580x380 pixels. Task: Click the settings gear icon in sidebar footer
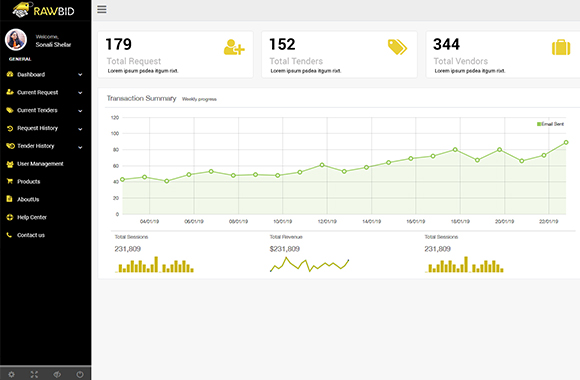pos(11,374)
